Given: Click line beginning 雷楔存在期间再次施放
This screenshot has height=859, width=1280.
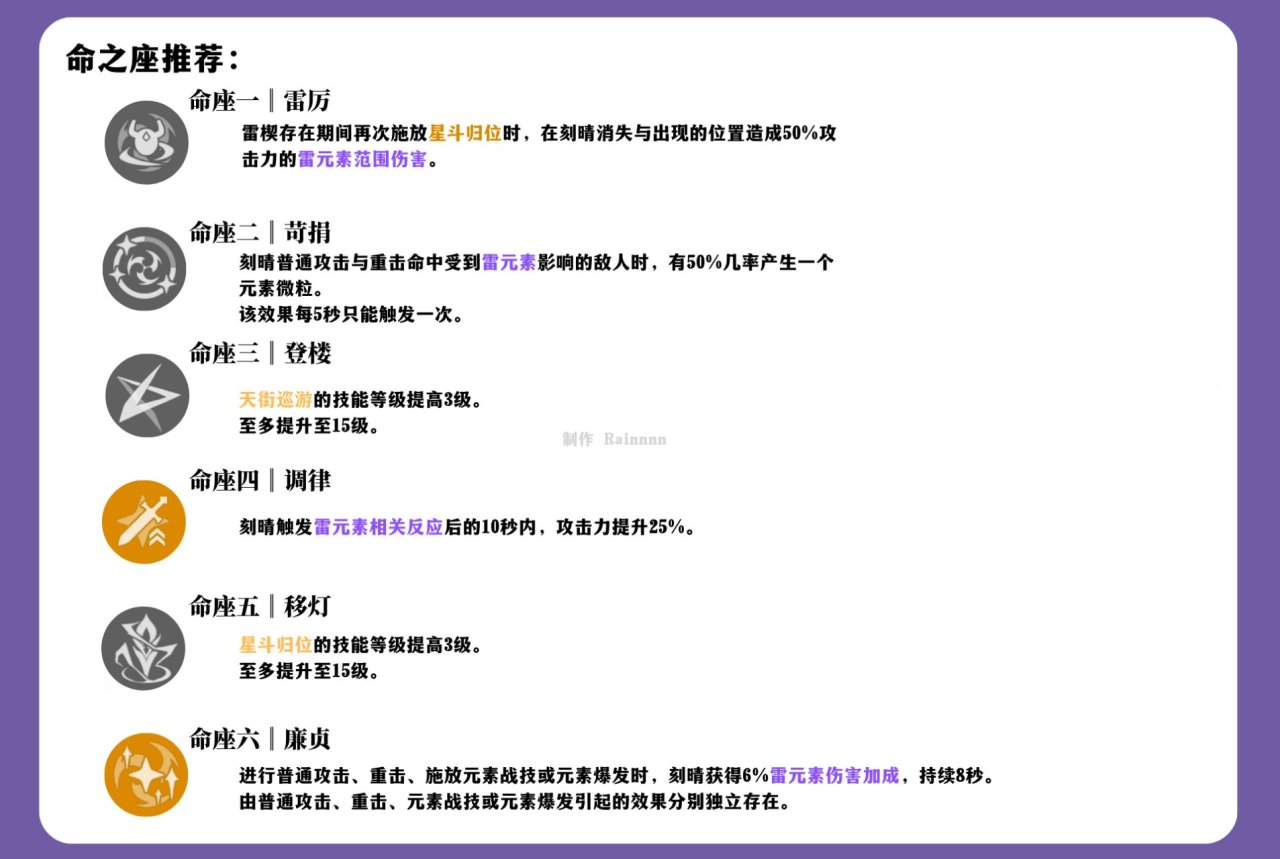Looking at the screenshot, I should (539, 133).
